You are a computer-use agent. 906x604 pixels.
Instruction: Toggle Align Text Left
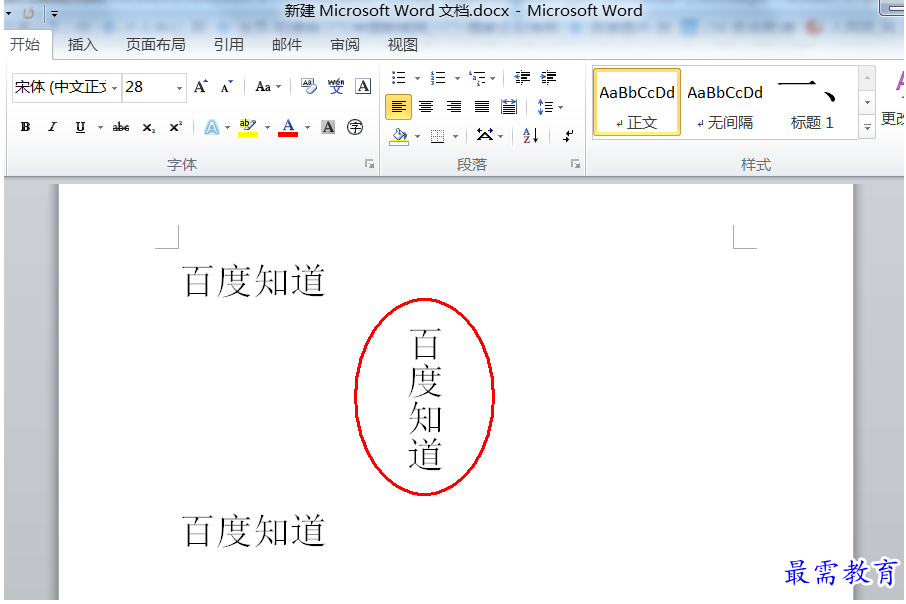point(398,107)
